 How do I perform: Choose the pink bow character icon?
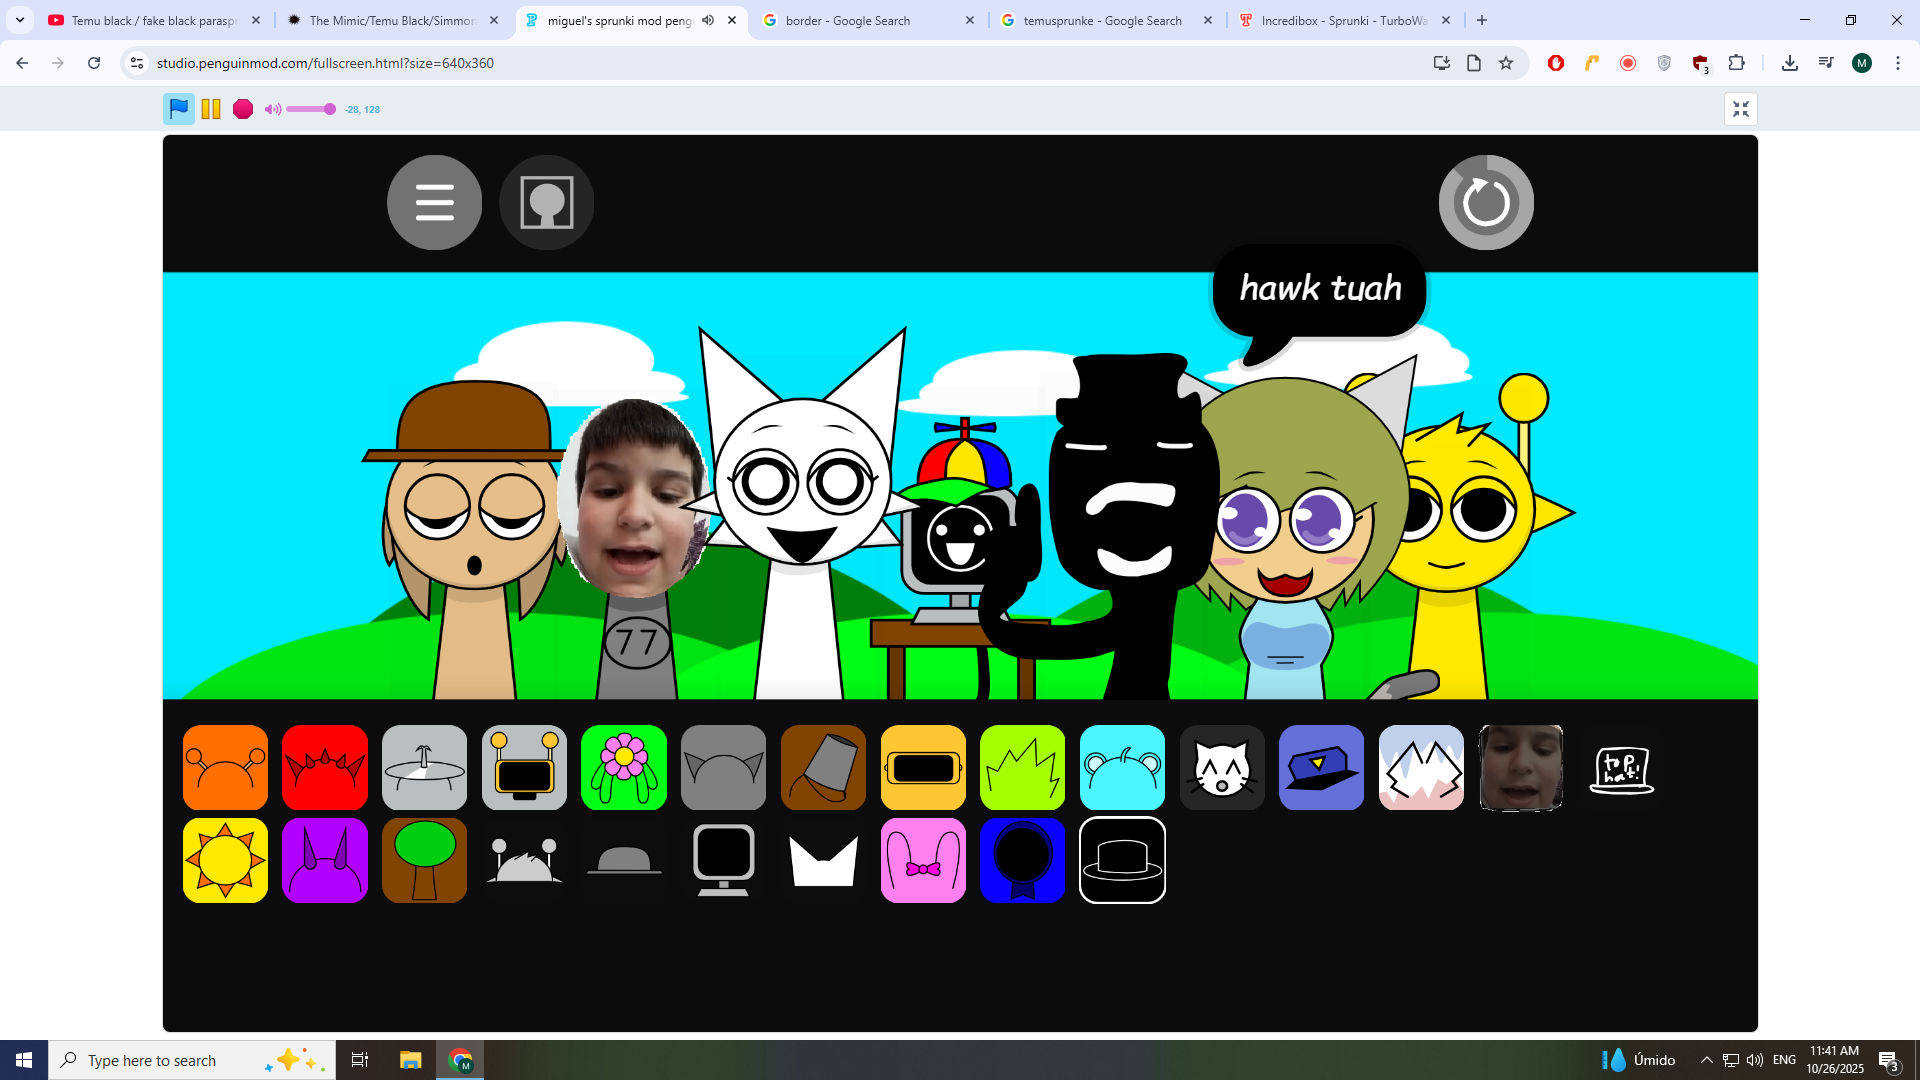pos(923,860)
